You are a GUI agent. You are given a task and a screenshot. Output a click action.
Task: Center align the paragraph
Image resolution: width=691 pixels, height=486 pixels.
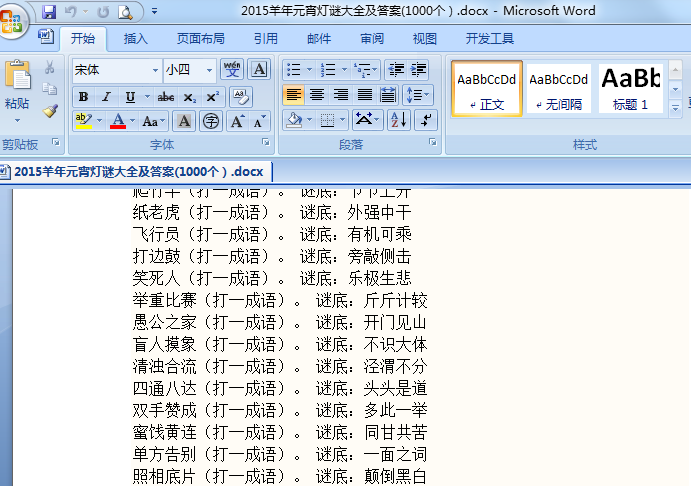pyautogui.click(x=317, y=95)
